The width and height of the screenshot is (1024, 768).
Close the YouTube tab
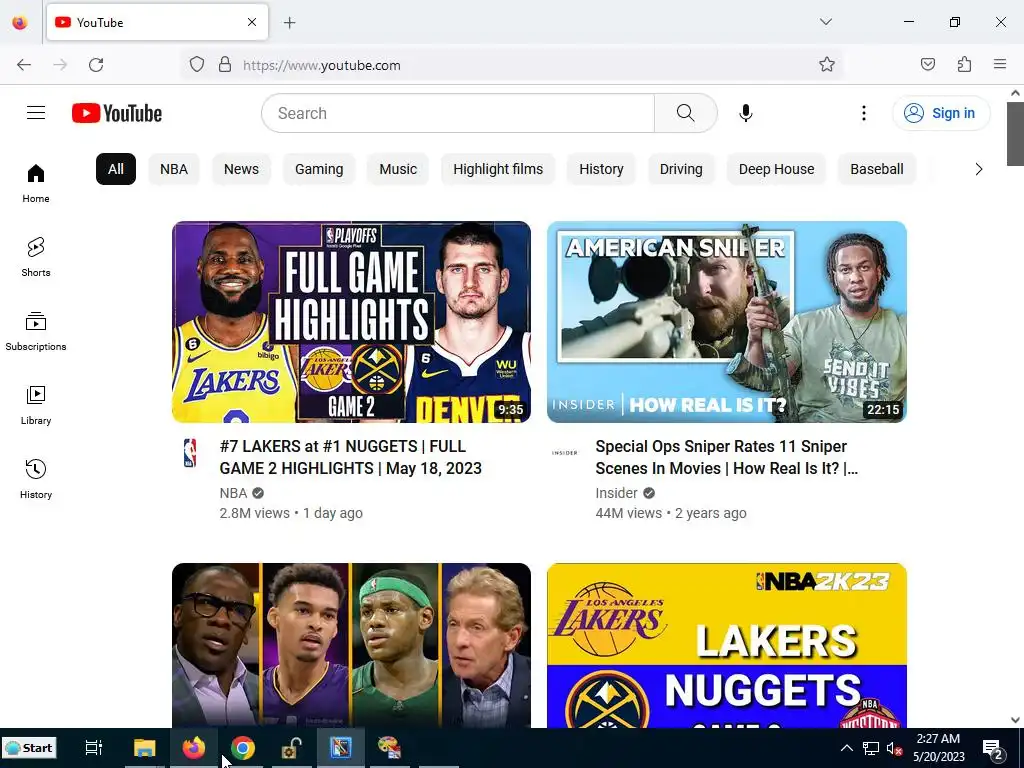252,22
